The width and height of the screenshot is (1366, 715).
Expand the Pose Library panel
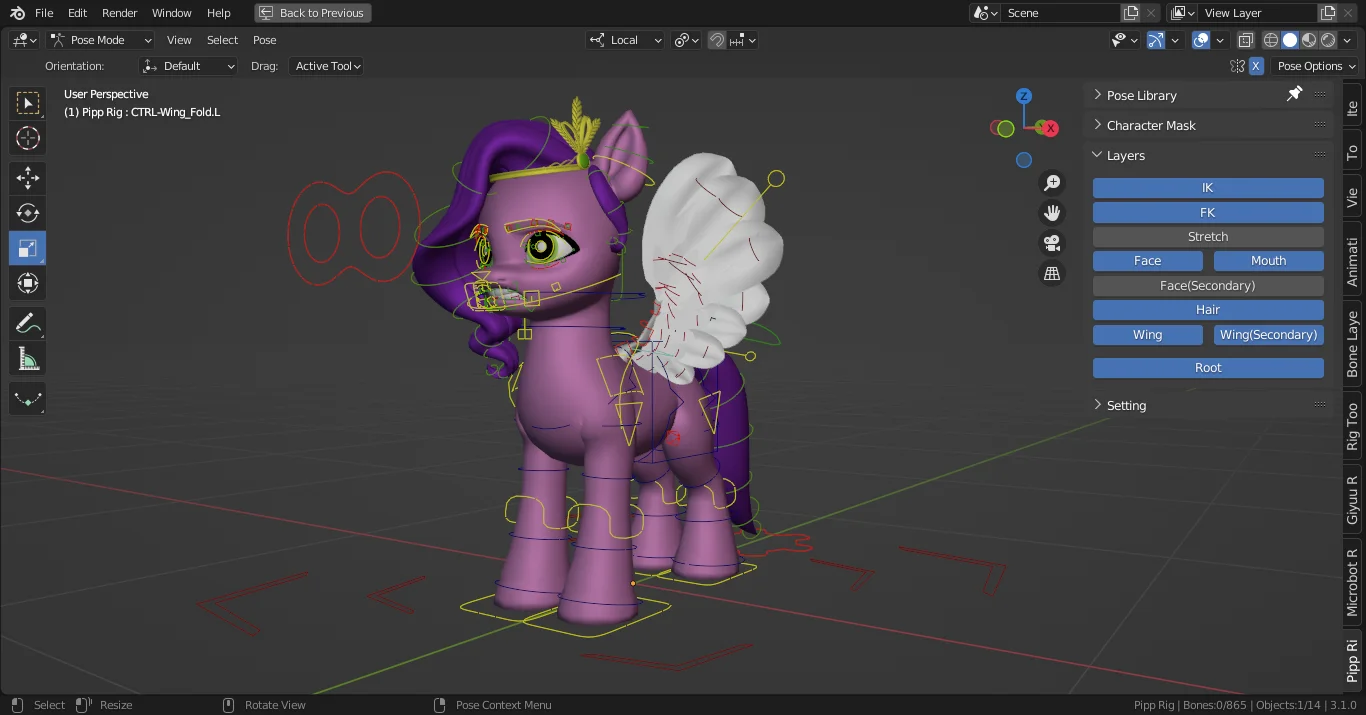tap(1140, 94)
